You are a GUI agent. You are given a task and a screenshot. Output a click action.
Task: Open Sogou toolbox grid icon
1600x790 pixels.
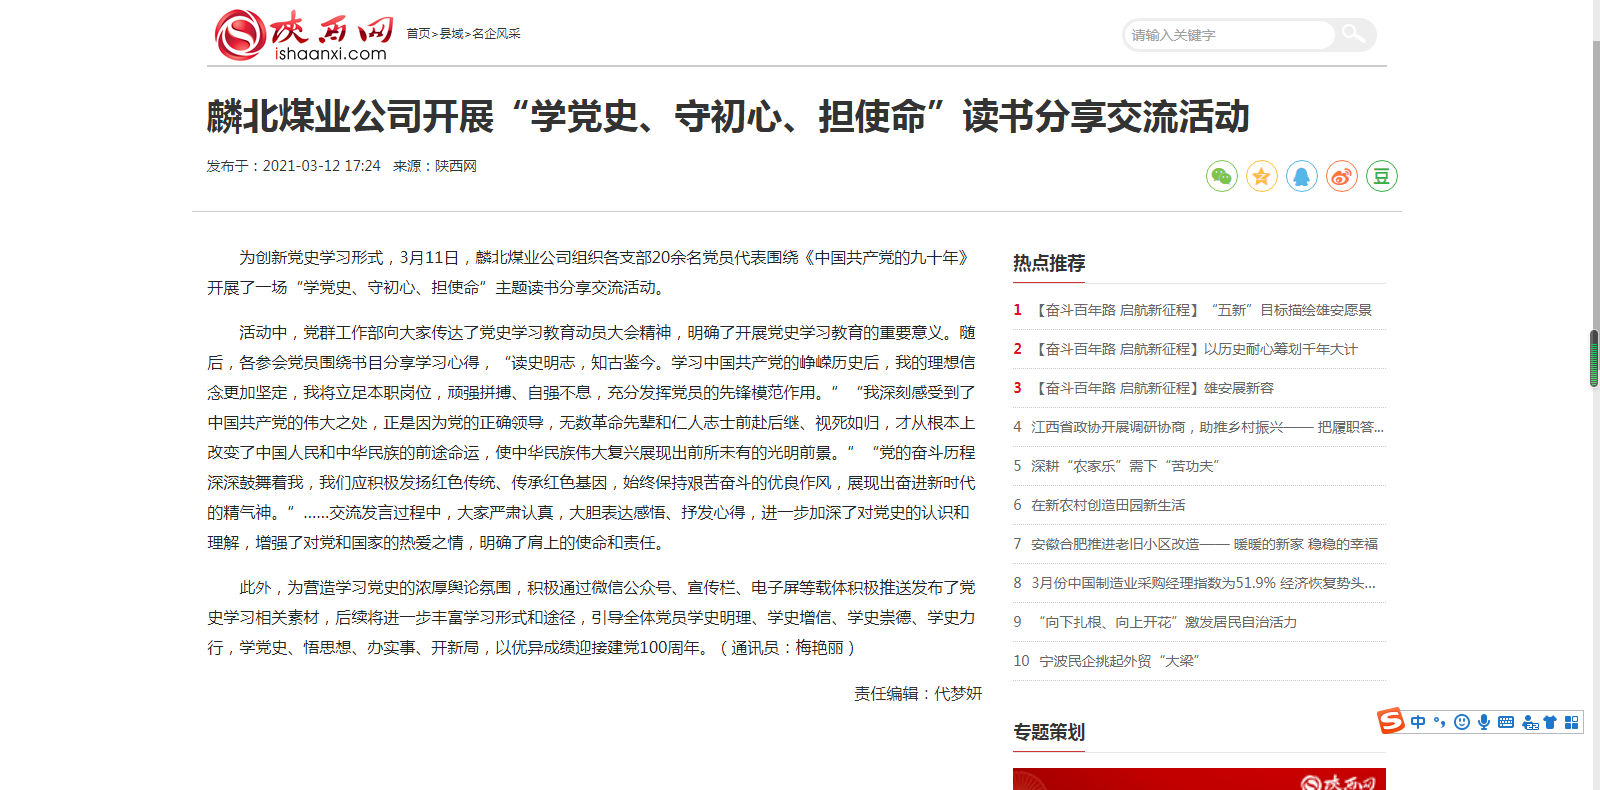tap(1571, 722)
